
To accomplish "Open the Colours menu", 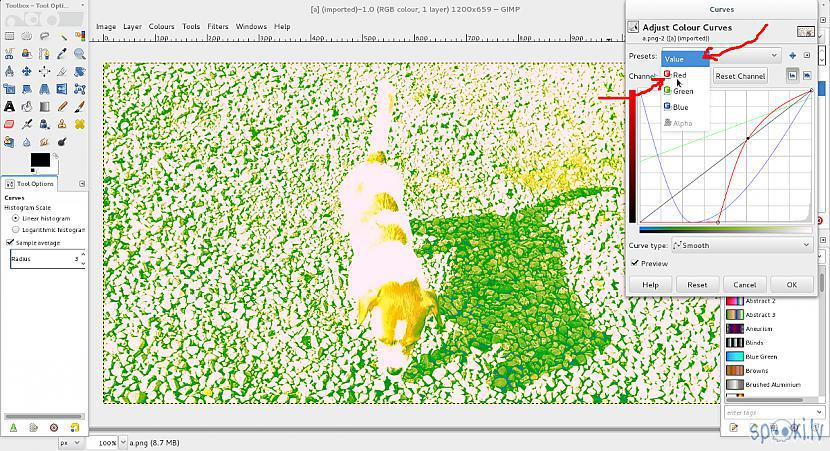I will (x=161, y=26).
